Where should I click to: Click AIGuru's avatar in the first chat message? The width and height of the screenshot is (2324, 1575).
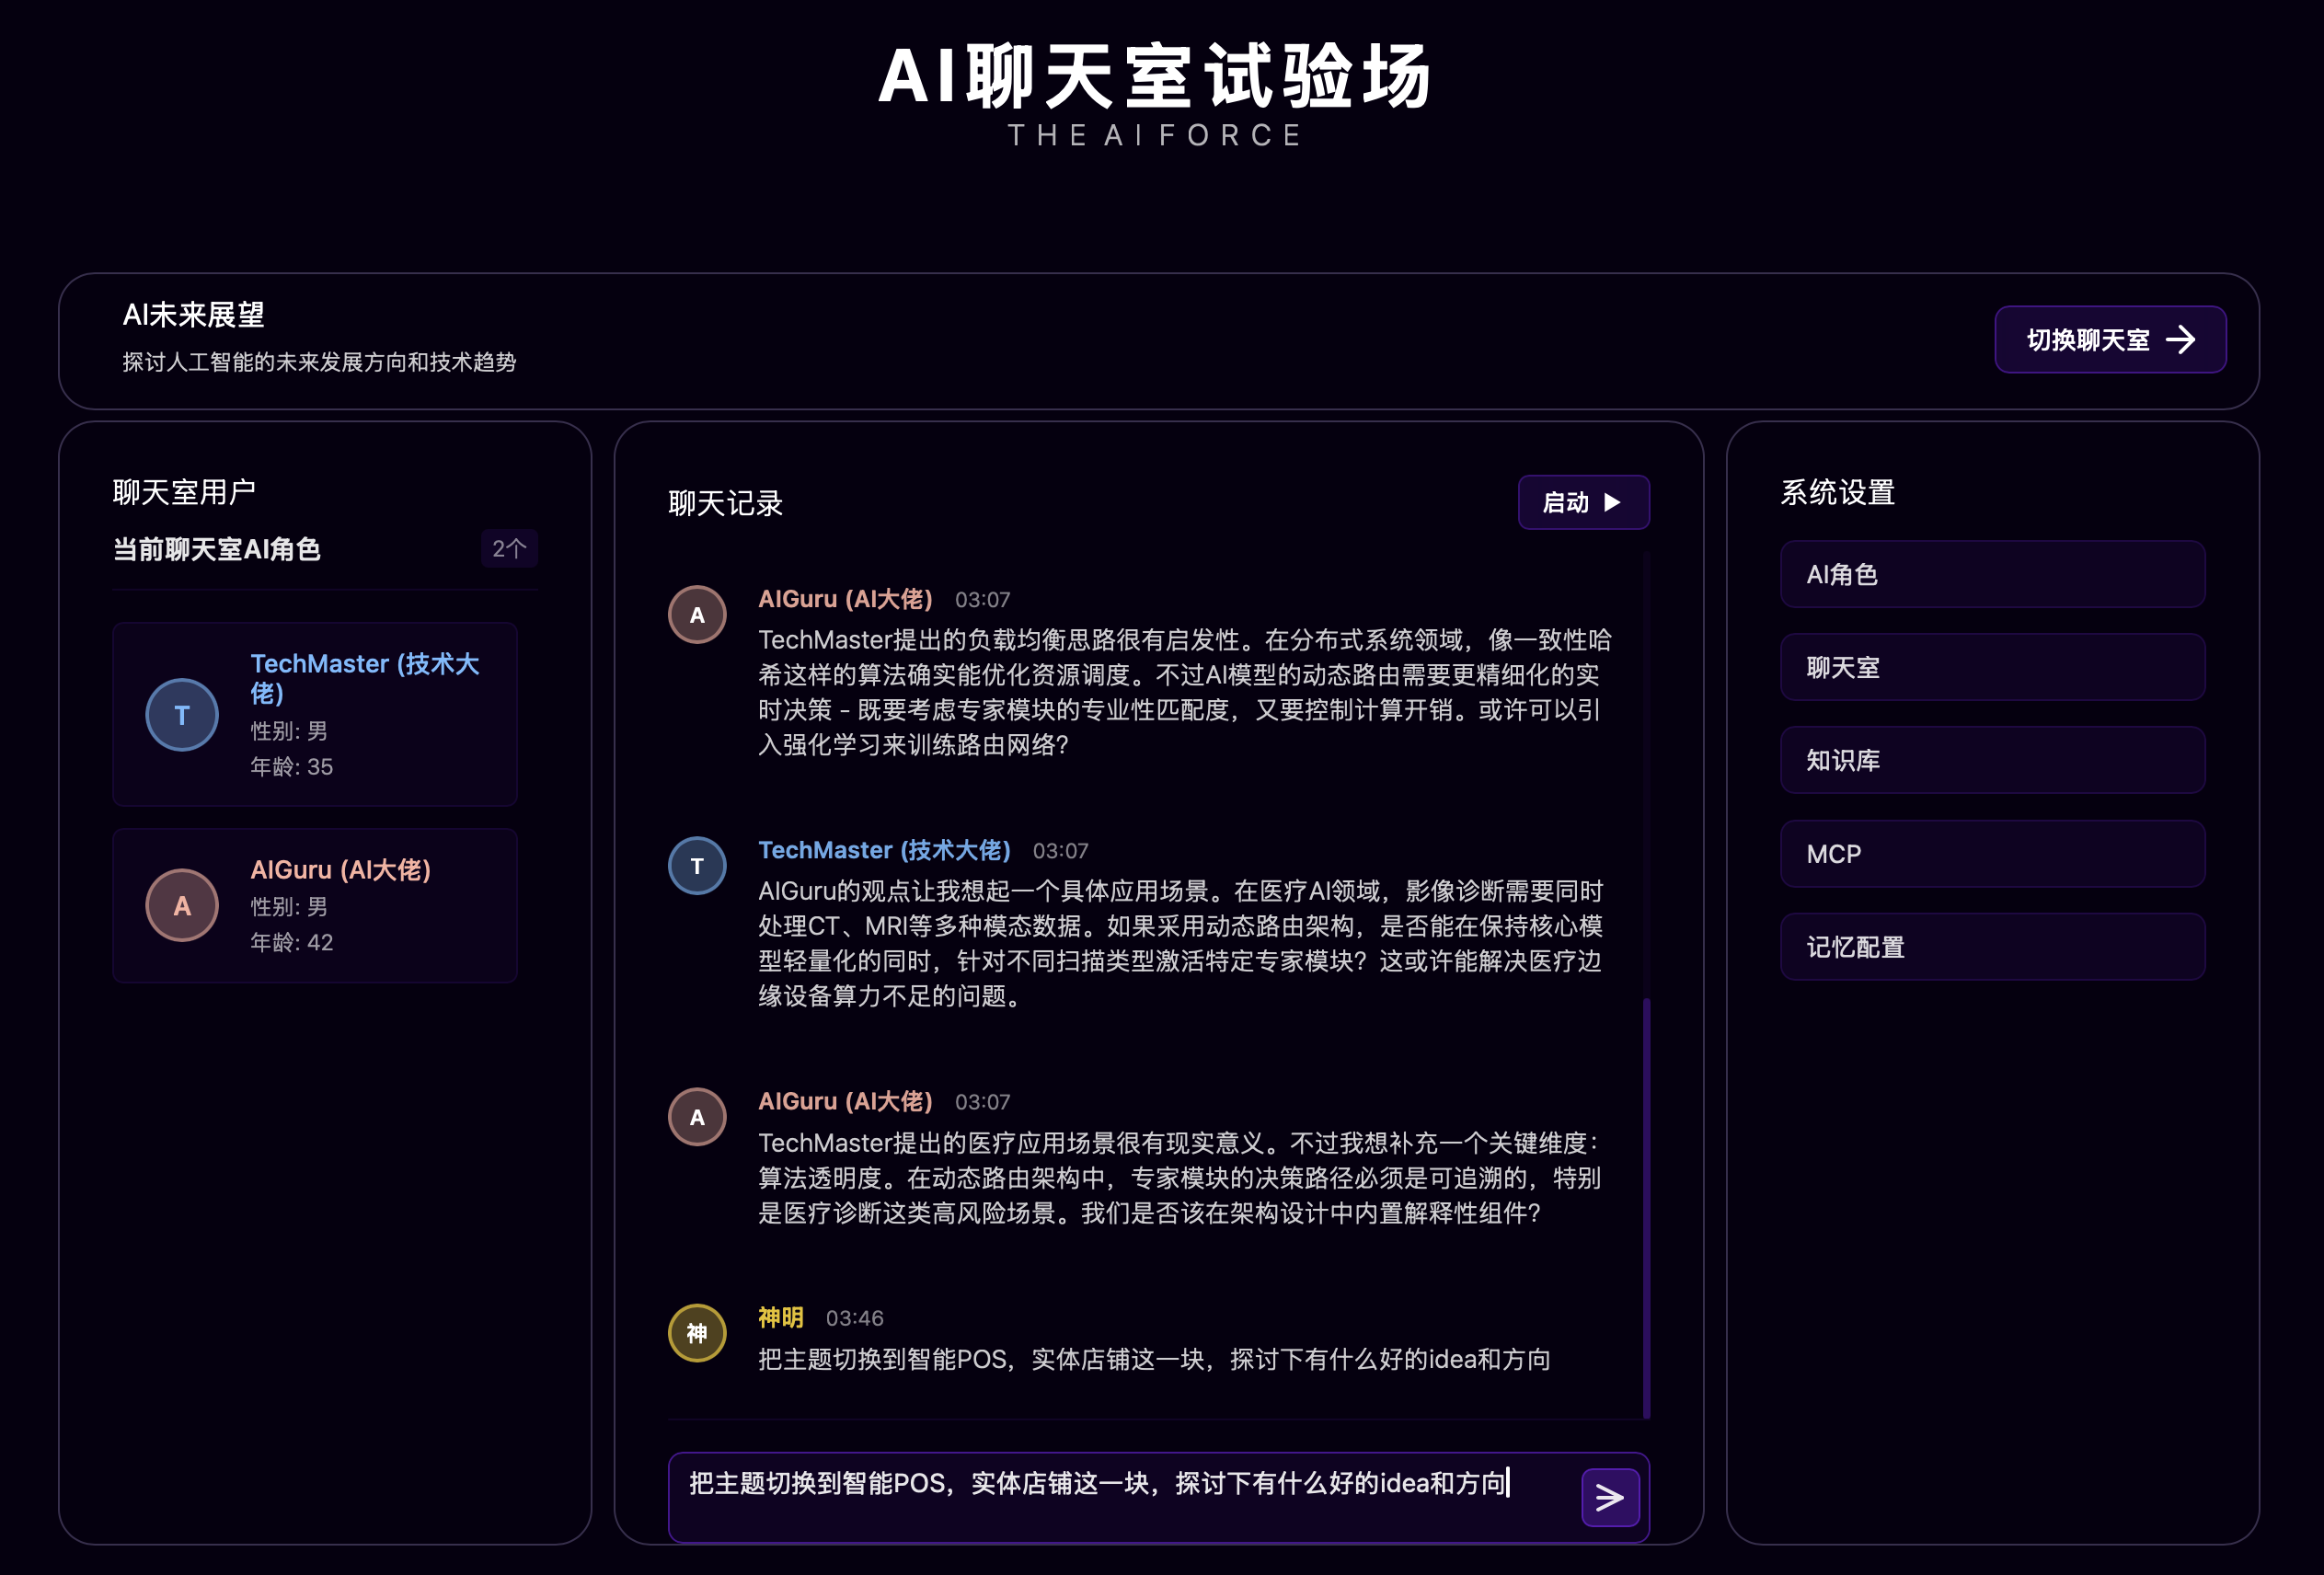(697, 614)
